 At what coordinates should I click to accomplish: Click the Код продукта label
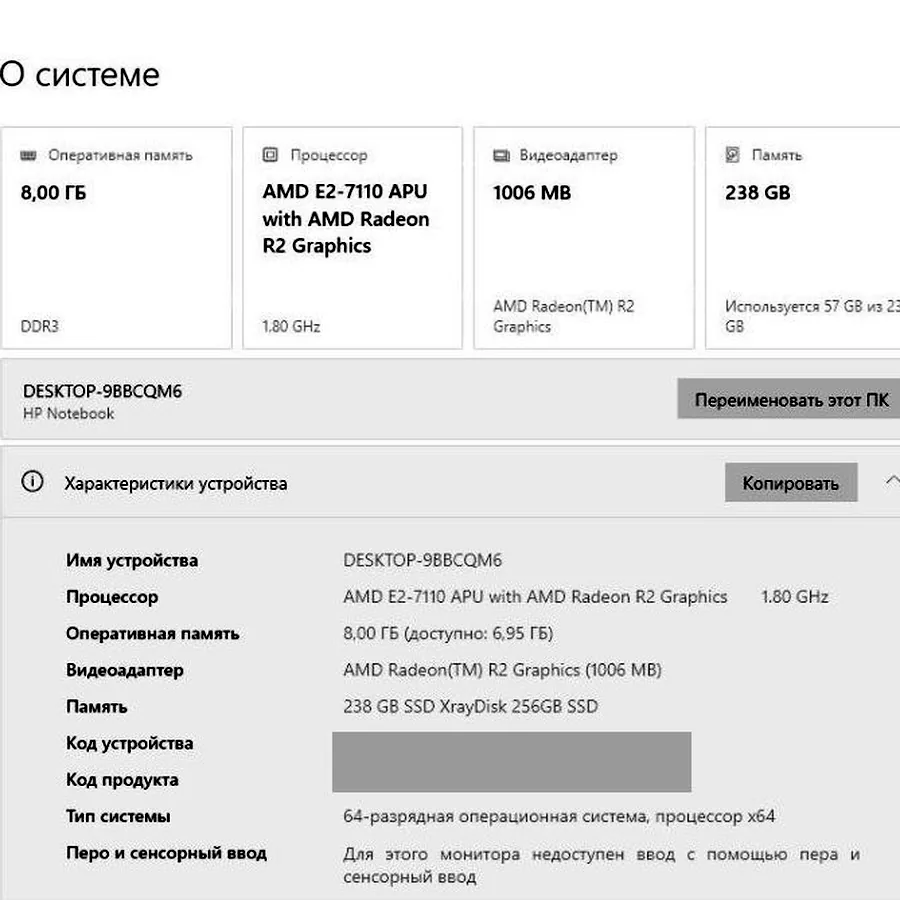[x=122, y=780]
